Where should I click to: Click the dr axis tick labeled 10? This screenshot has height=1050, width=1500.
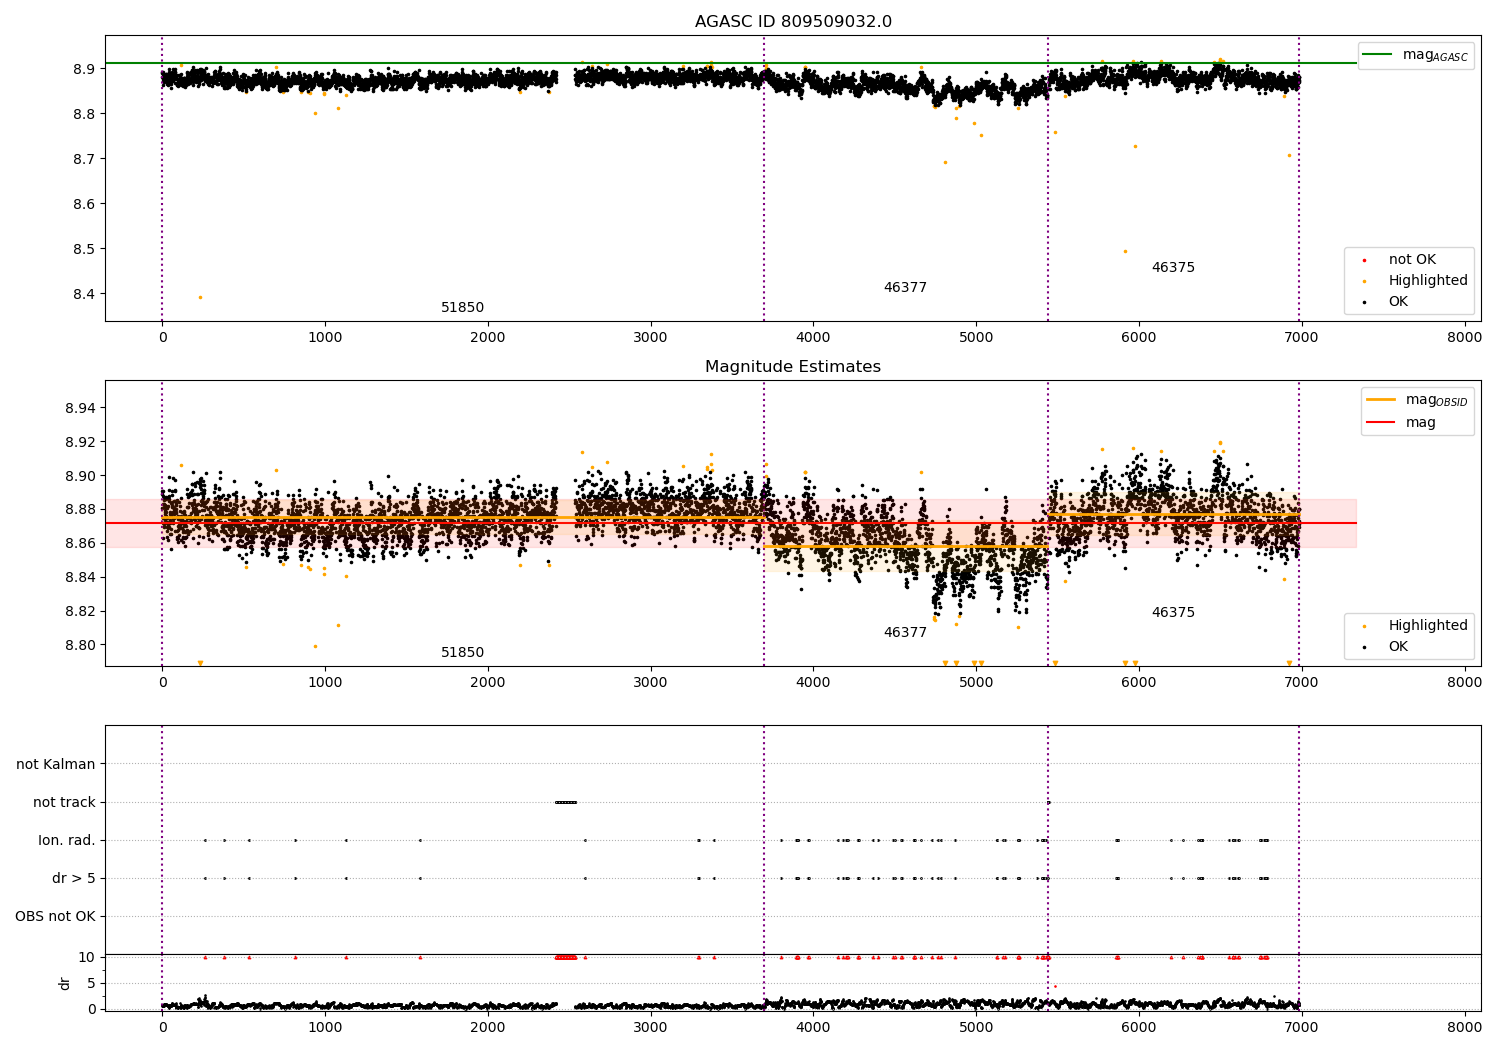87,957
